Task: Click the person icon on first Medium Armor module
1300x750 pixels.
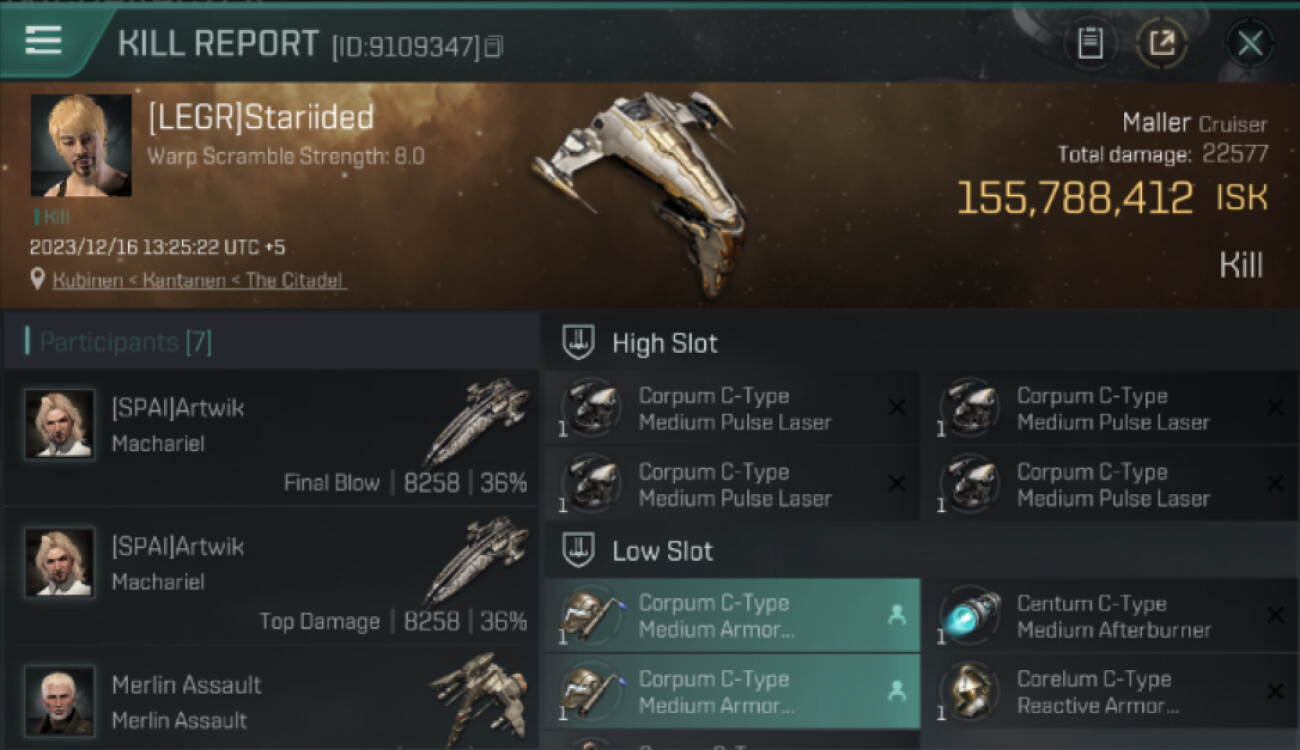Action: pyautogui.click(x=896, y=616)
